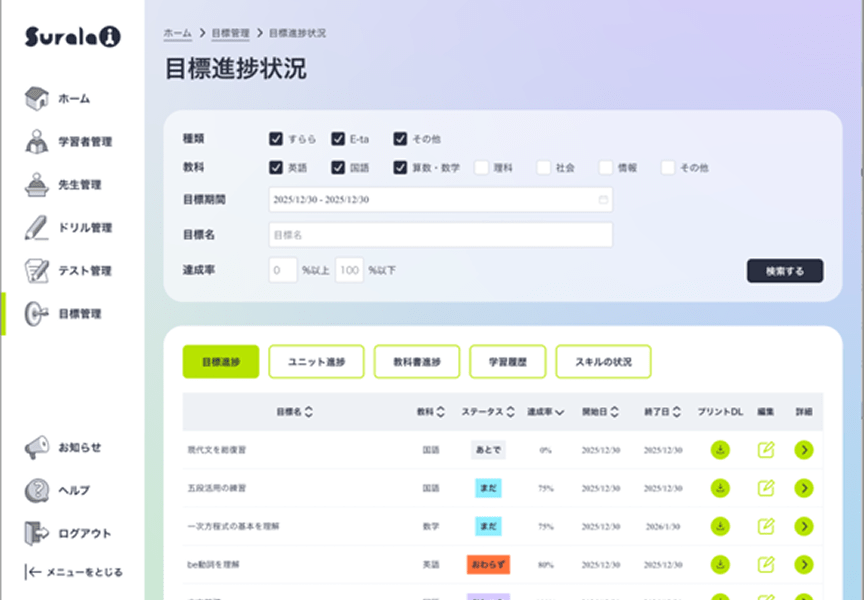The height and width of the screenshot is (600, 864).
Task: Open the スキルの状況 tab
Action: (602, 361)
